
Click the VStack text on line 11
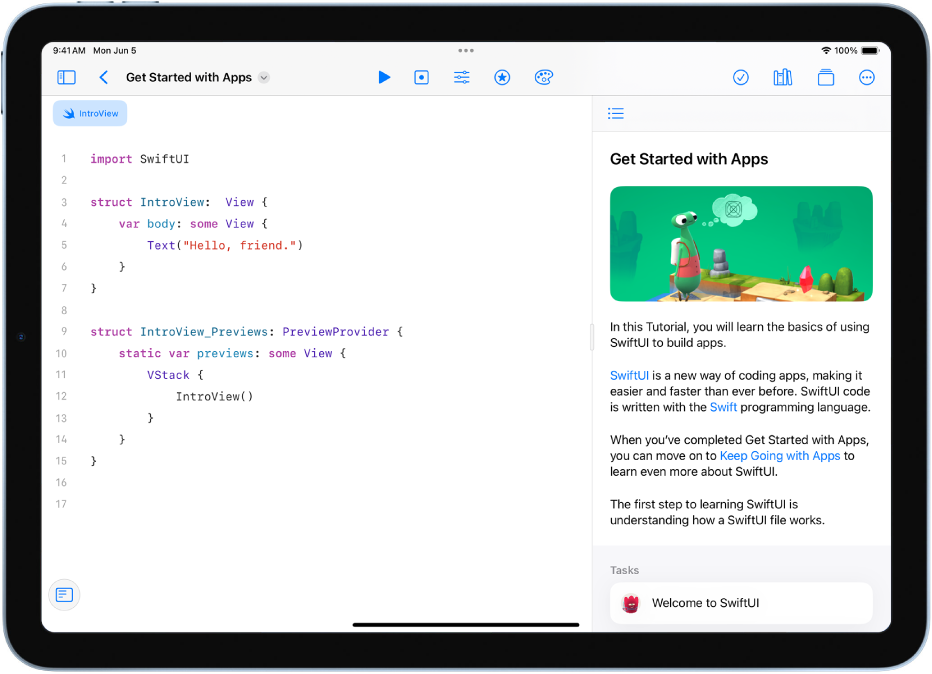tap(168, 375)
